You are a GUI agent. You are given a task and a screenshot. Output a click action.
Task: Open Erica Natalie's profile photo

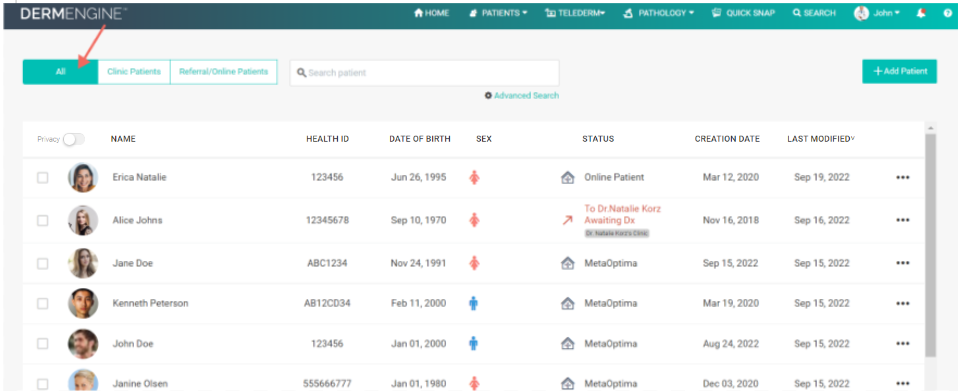pos(83,178)
